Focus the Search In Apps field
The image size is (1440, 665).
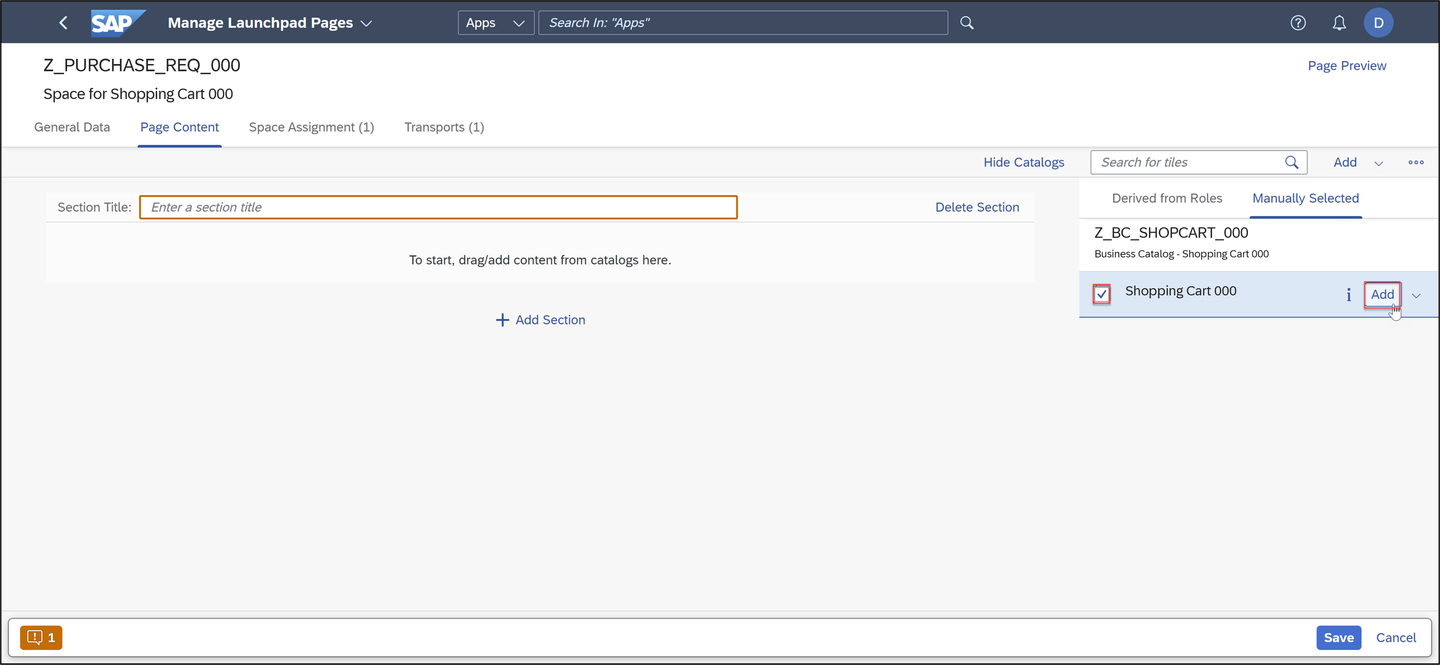(x=743, y=22)
